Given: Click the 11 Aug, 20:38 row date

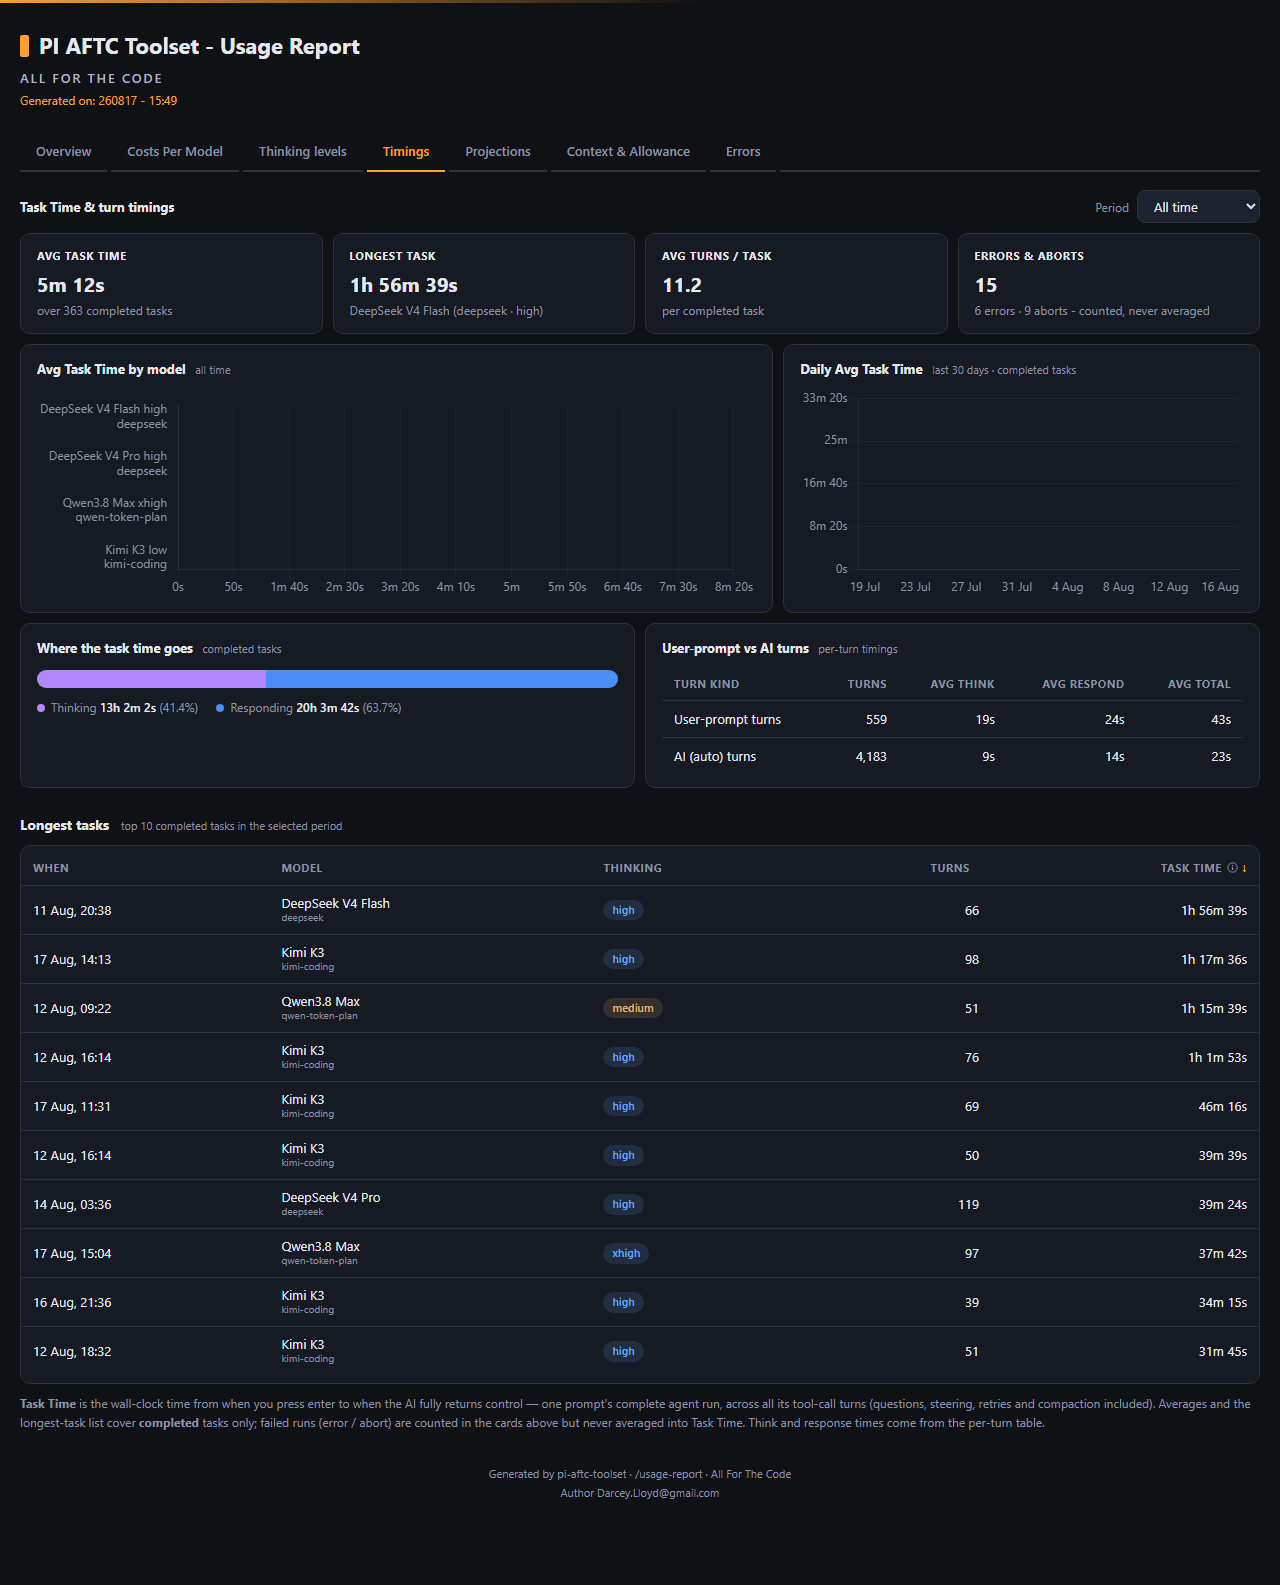Looking at the screenshot, I should 72,911.
